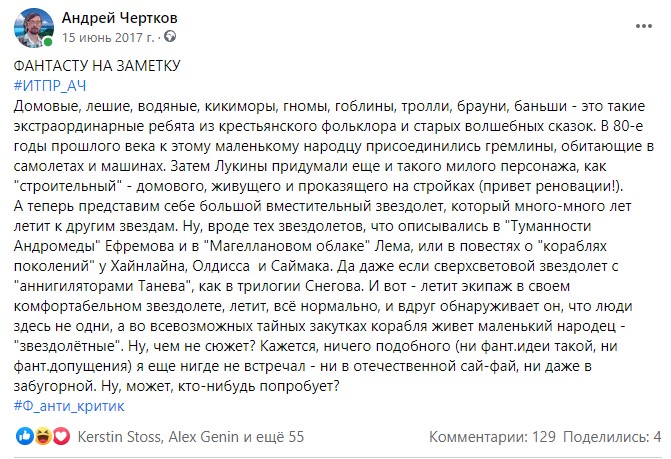Show the reactions list via 'и ещё 55'
The height and width of the screenshot is (459, 671).
click(276, 437)
